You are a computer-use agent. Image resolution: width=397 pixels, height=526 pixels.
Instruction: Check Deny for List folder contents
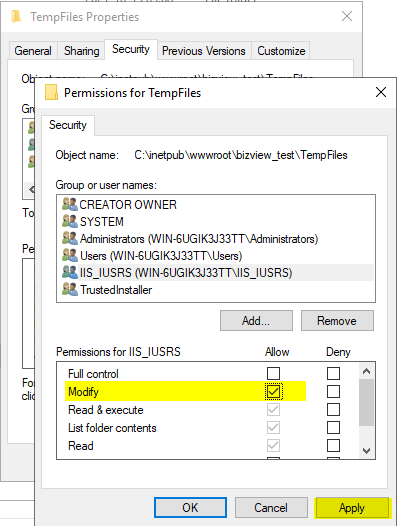click(333, 427)
